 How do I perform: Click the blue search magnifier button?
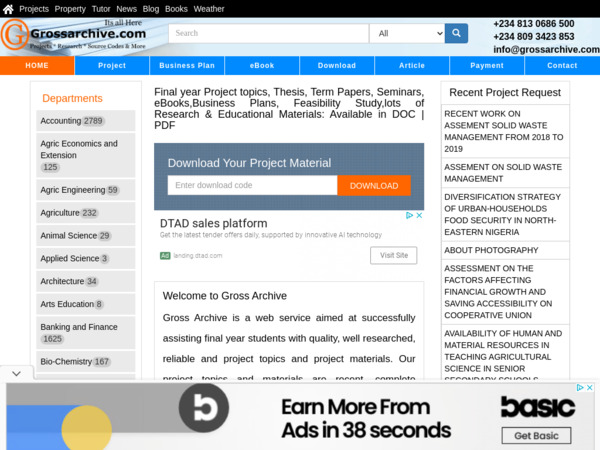456,33
